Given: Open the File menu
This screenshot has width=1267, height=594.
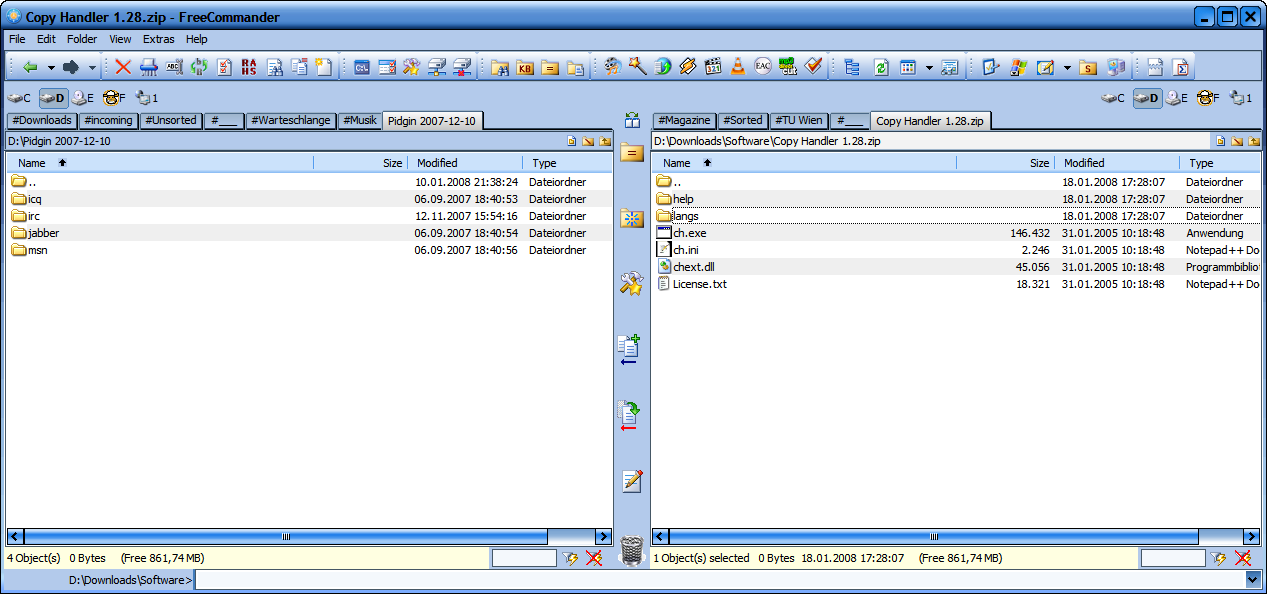Looking at the screenshot, I should point(17,39).
